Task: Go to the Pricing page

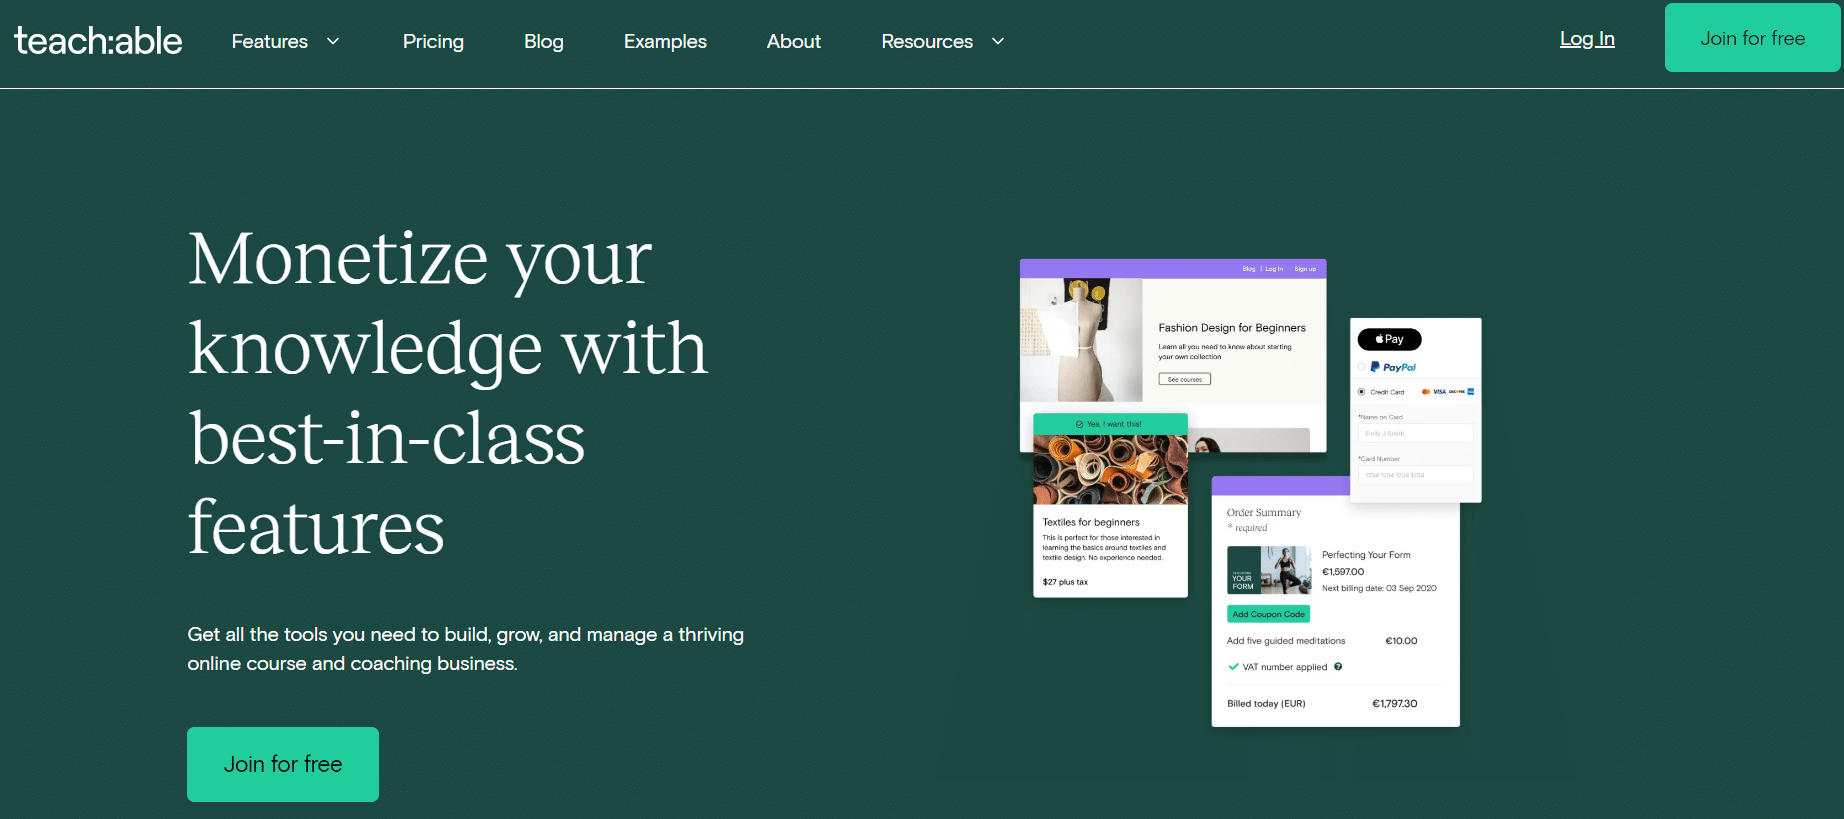Action: [x=433, y=41]
